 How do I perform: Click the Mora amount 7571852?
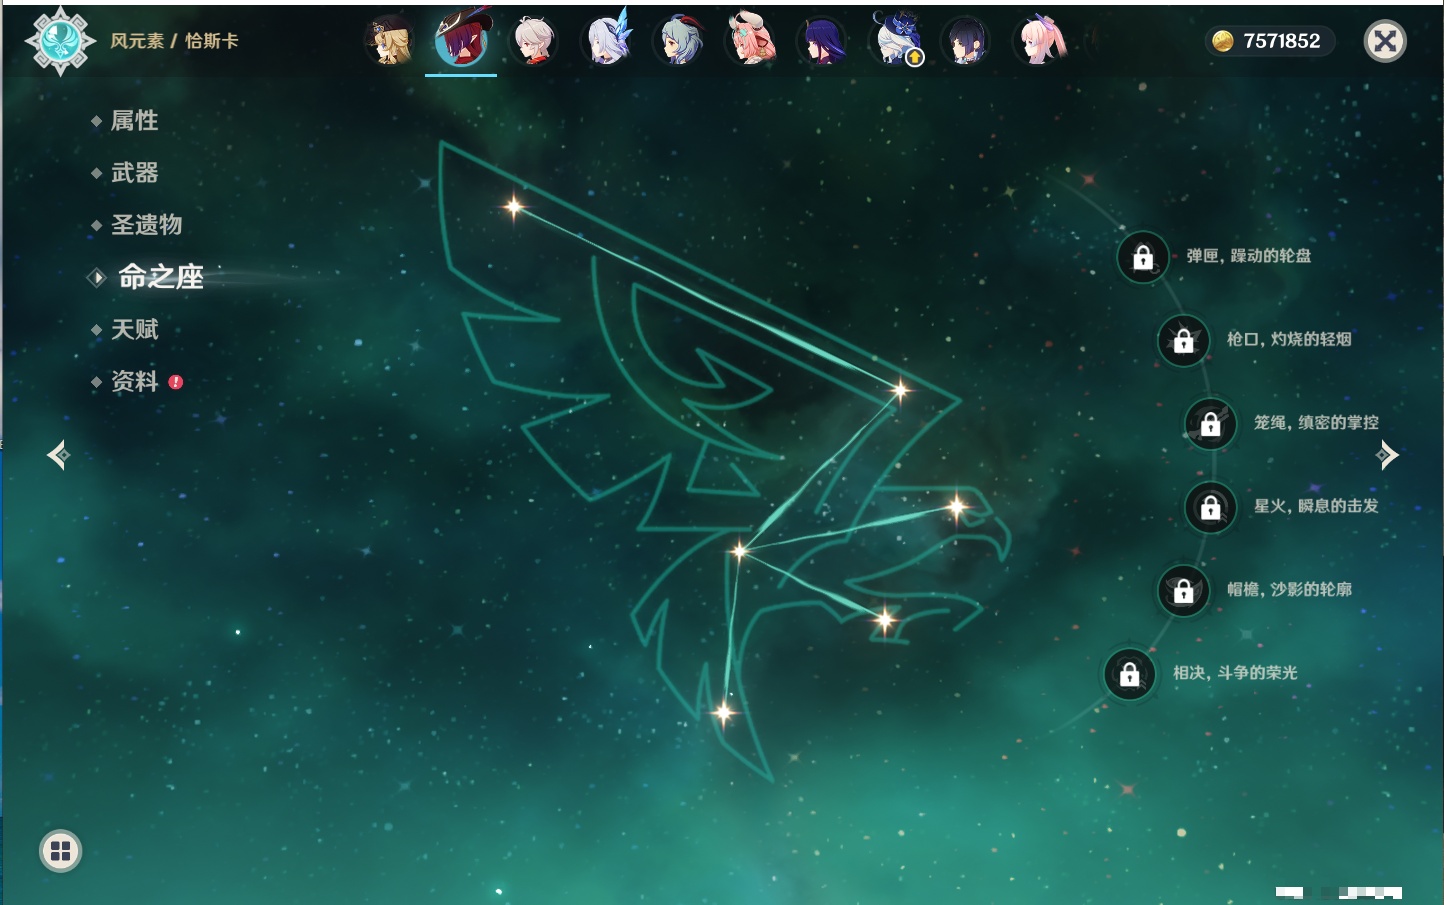point(1282,41)
